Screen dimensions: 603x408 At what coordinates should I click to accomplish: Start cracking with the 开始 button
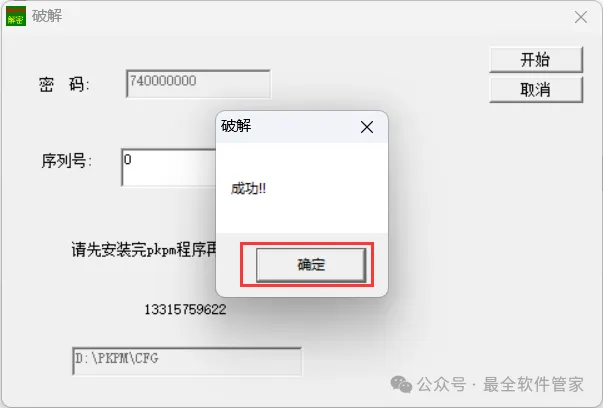(536, 60)
